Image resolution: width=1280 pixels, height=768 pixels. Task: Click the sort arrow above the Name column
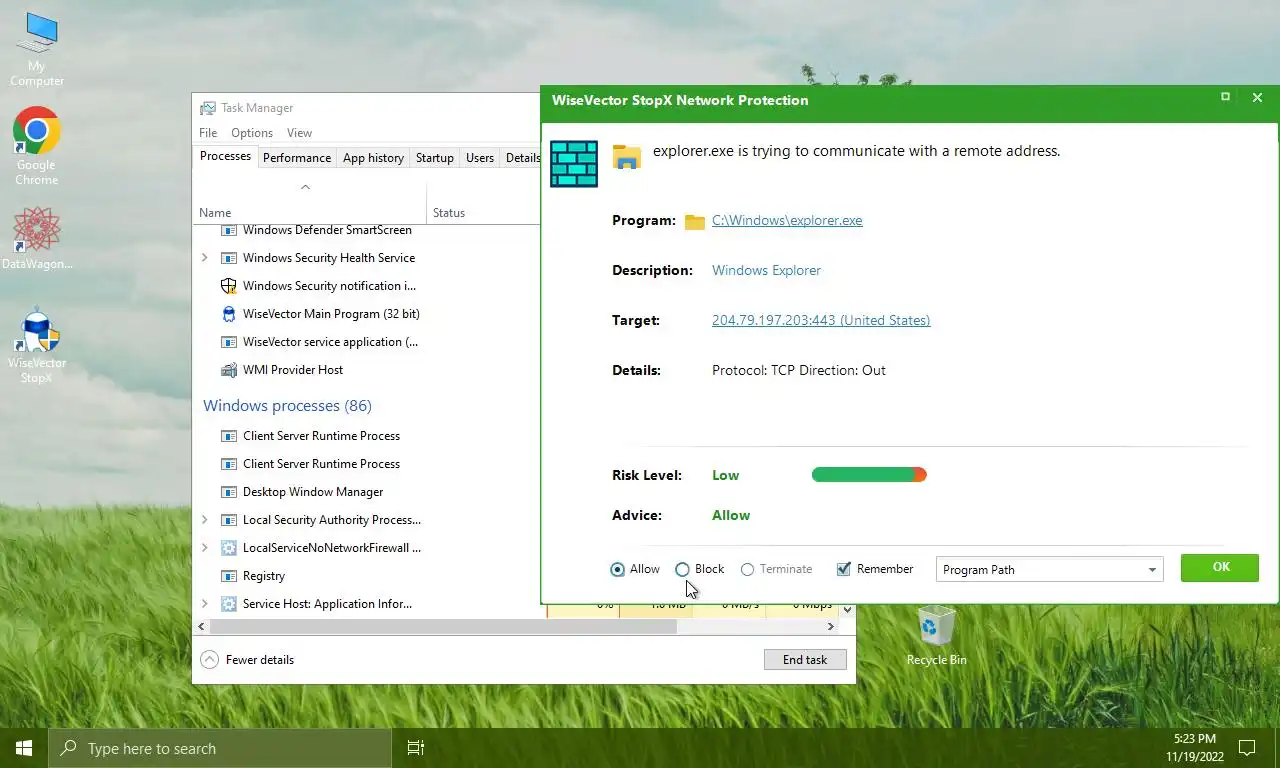[x=306, y=187]
